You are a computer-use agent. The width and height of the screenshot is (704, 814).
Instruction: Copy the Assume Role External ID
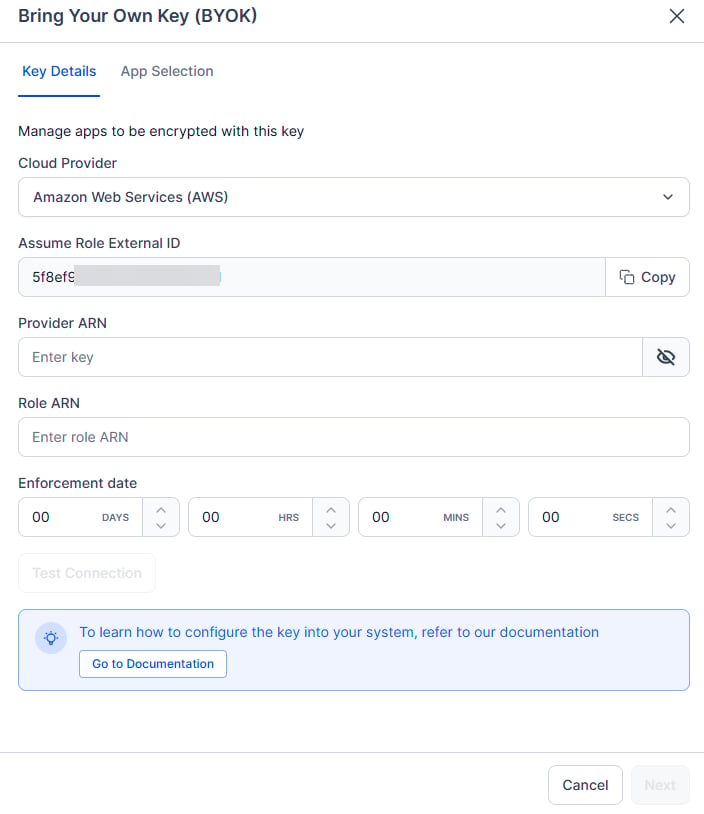pos(647,277)
